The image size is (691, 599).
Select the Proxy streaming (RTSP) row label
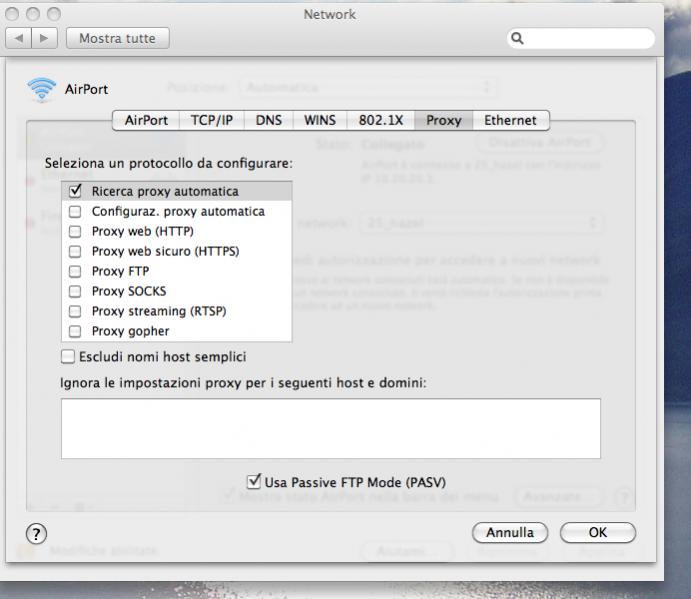tap(159, 311)
